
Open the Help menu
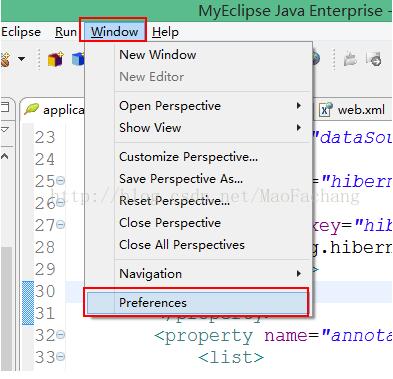165,32
